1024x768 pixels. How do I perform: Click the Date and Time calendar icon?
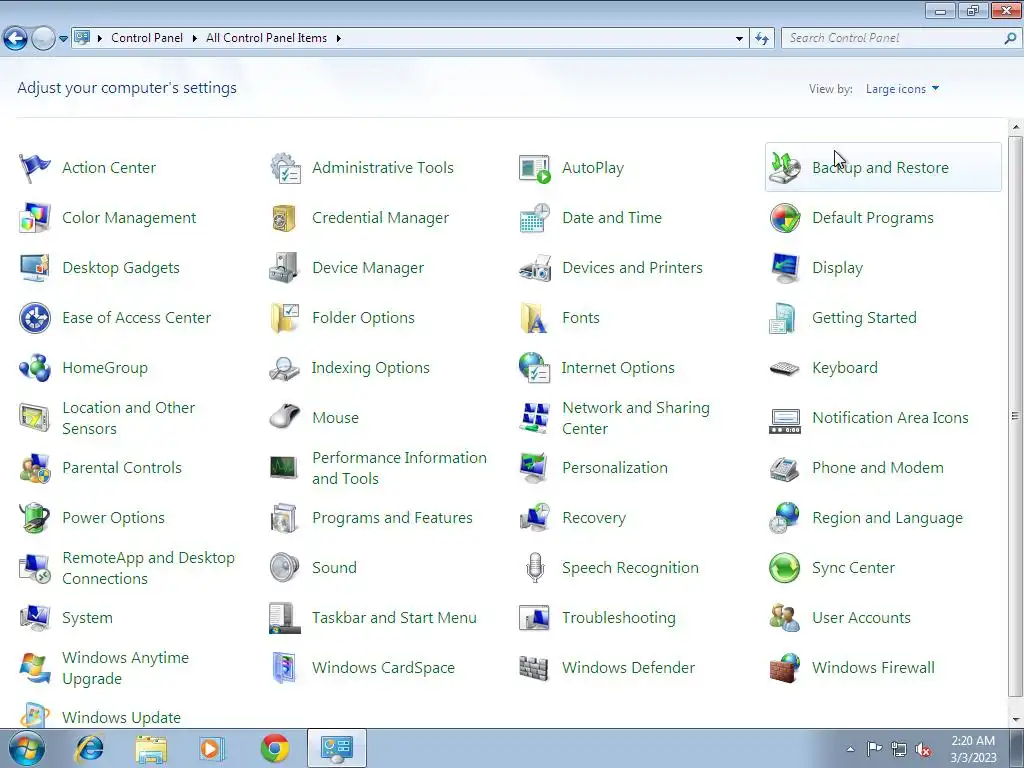tap(535, 217)
